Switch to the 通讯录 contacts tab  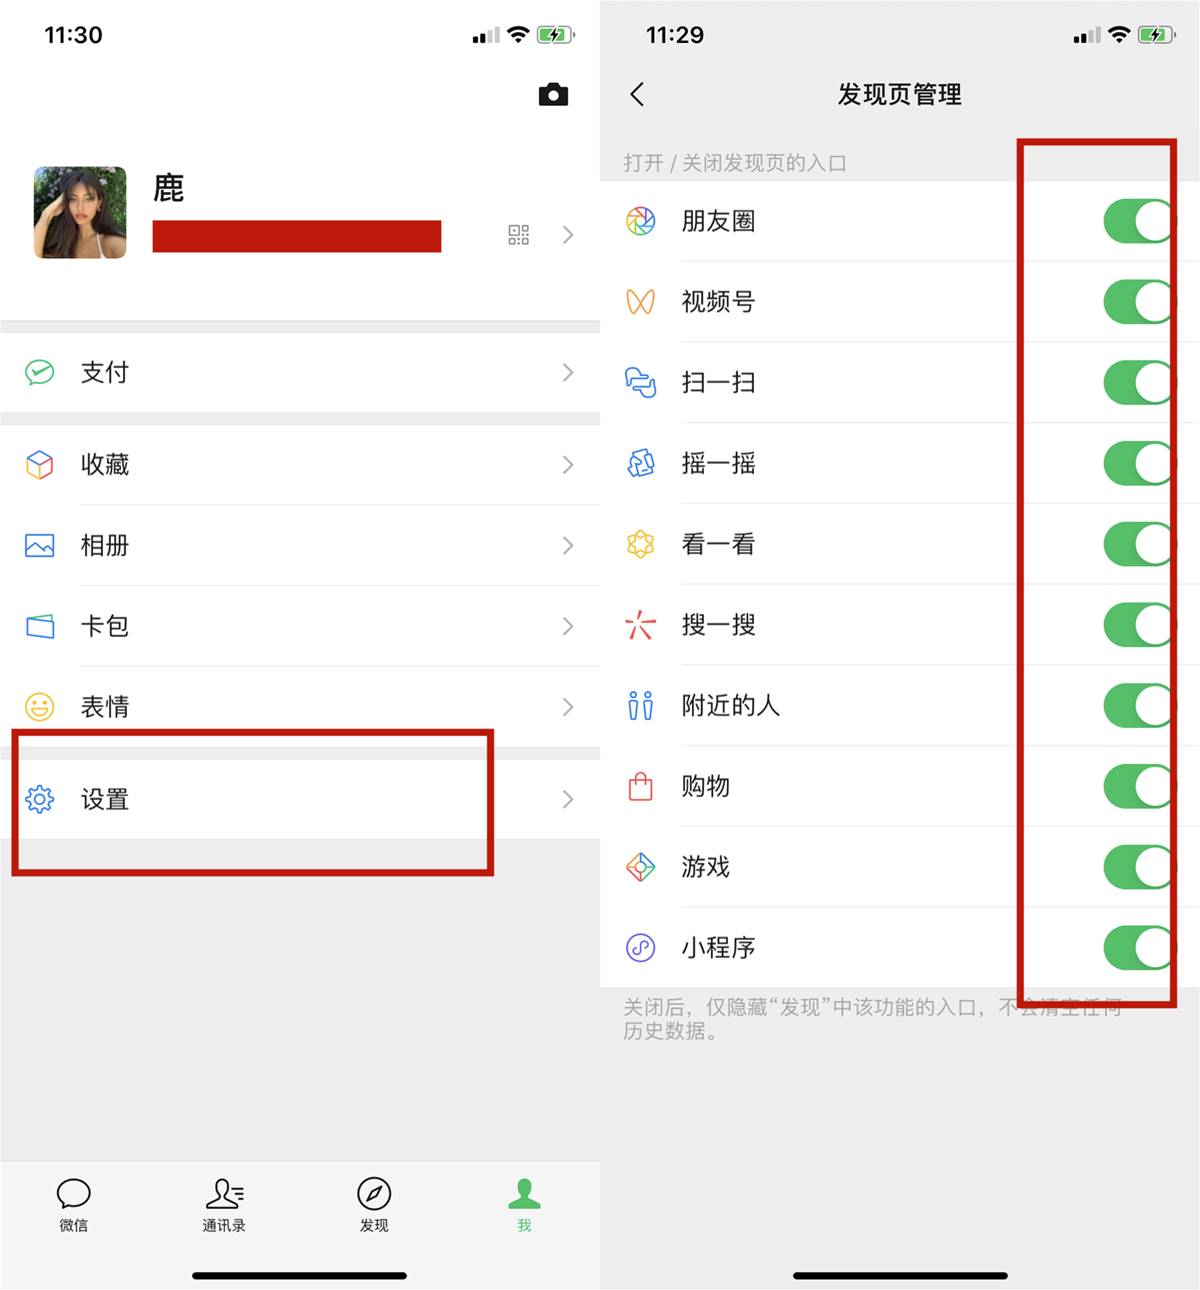tap(224, 1205)
